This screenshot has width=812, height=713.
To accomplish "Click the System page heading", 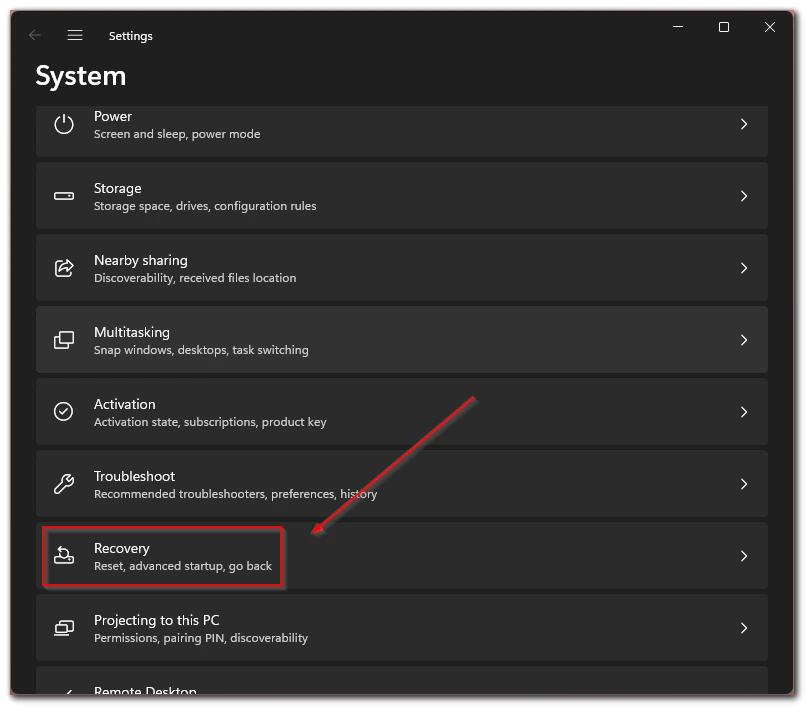I will pos(81,77).
